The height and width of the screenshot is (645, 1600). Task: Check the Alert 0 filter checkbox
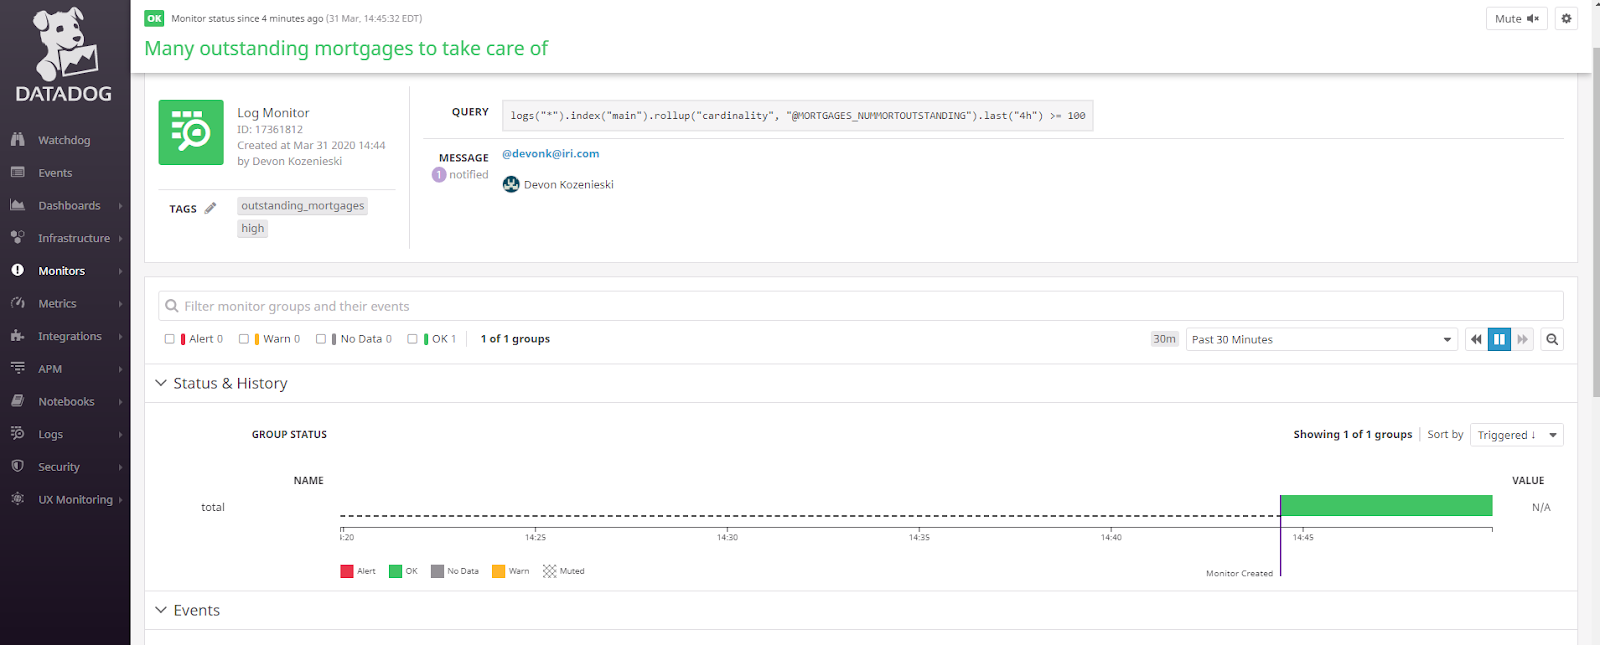pyautogui.click(x=170, y=339)
